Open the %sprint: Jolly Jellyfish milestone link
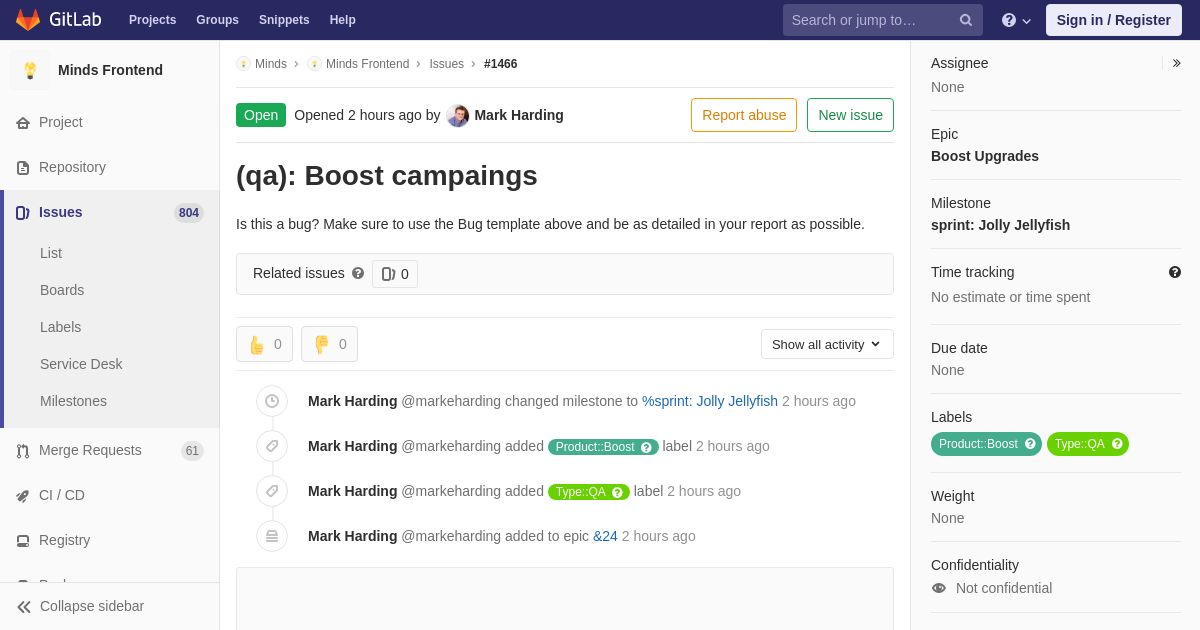This screenshot has width=1200, height=630. (710, 401)
